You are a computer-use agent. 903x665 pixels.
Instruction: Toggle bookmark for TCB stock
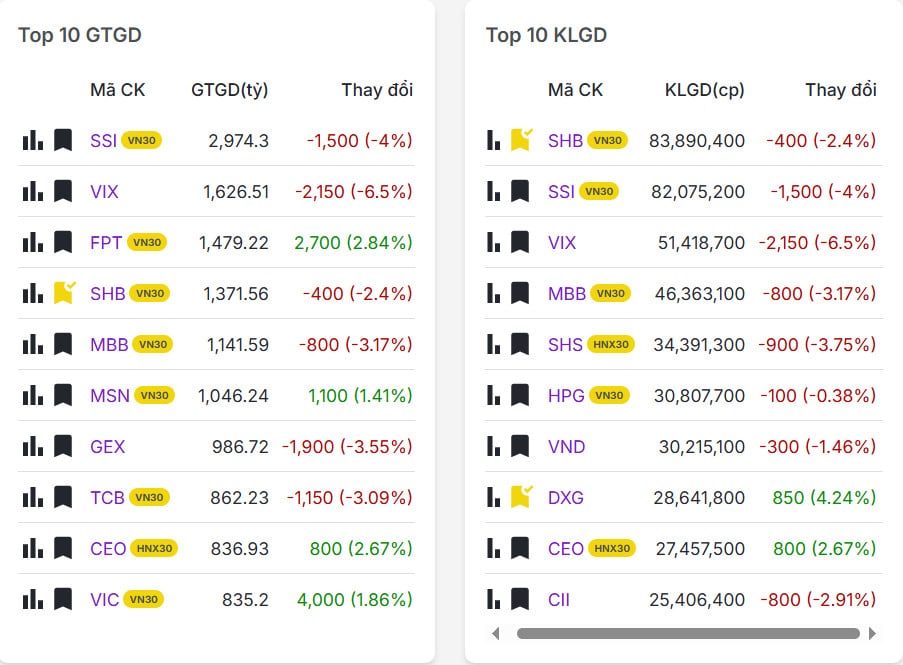pos(63,497)
